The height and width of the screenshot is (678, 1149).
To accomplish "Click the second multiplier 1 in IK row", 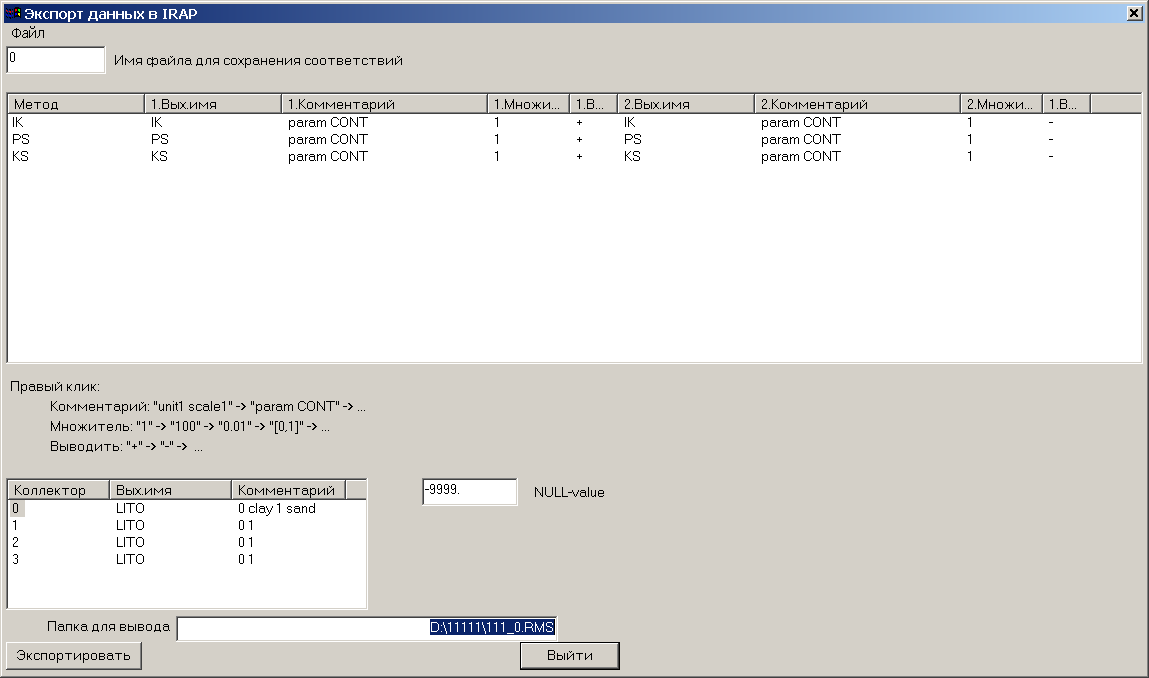I will tap(970, 122).
